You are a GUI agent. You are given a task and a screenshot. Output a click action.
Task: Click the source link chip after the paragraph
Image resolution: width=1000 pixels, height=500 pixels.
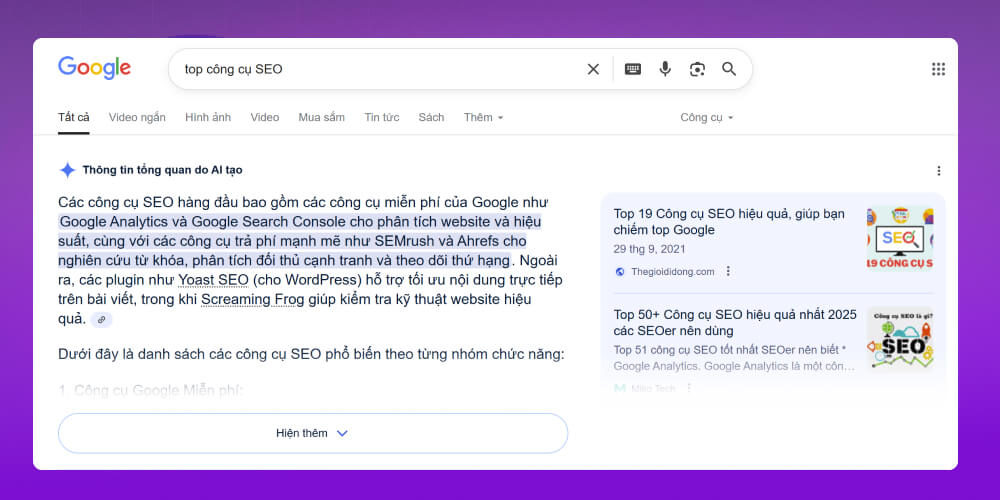coord(101,320)
